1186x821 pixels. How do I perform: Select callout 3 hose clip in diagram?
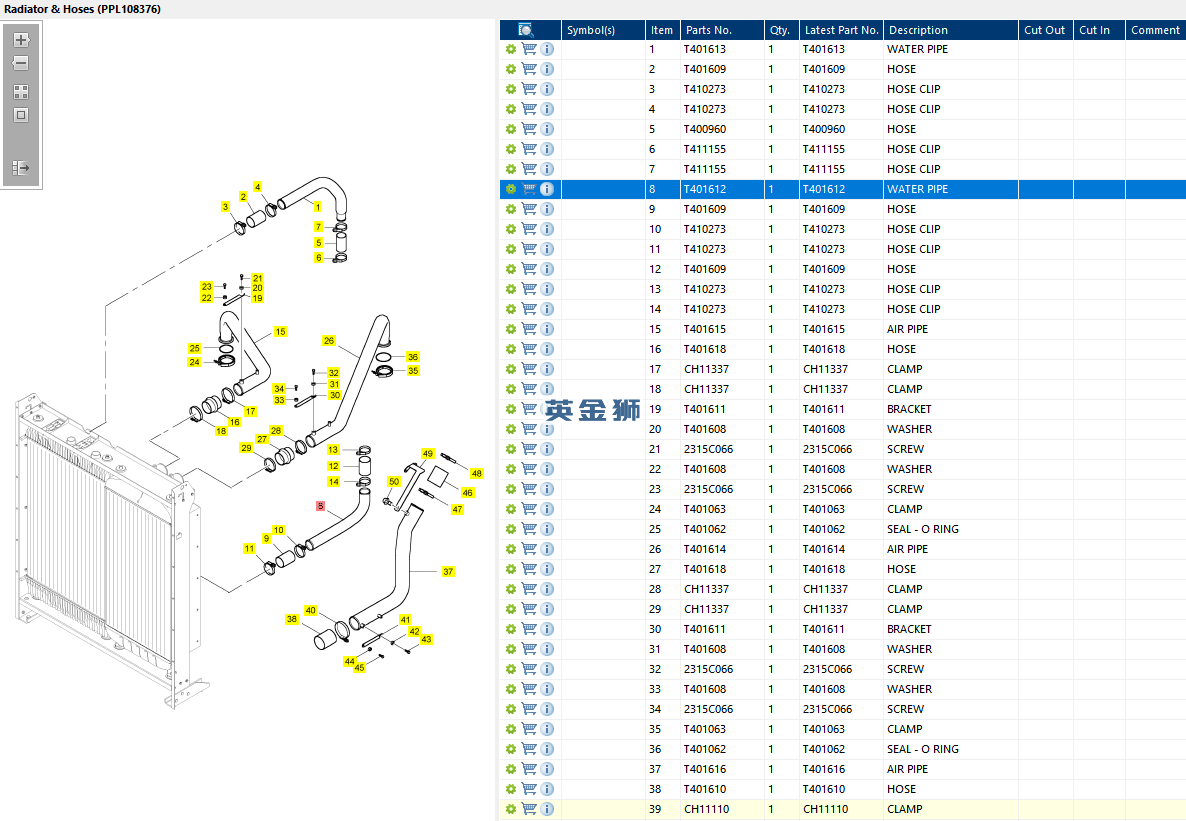point(225,207)
